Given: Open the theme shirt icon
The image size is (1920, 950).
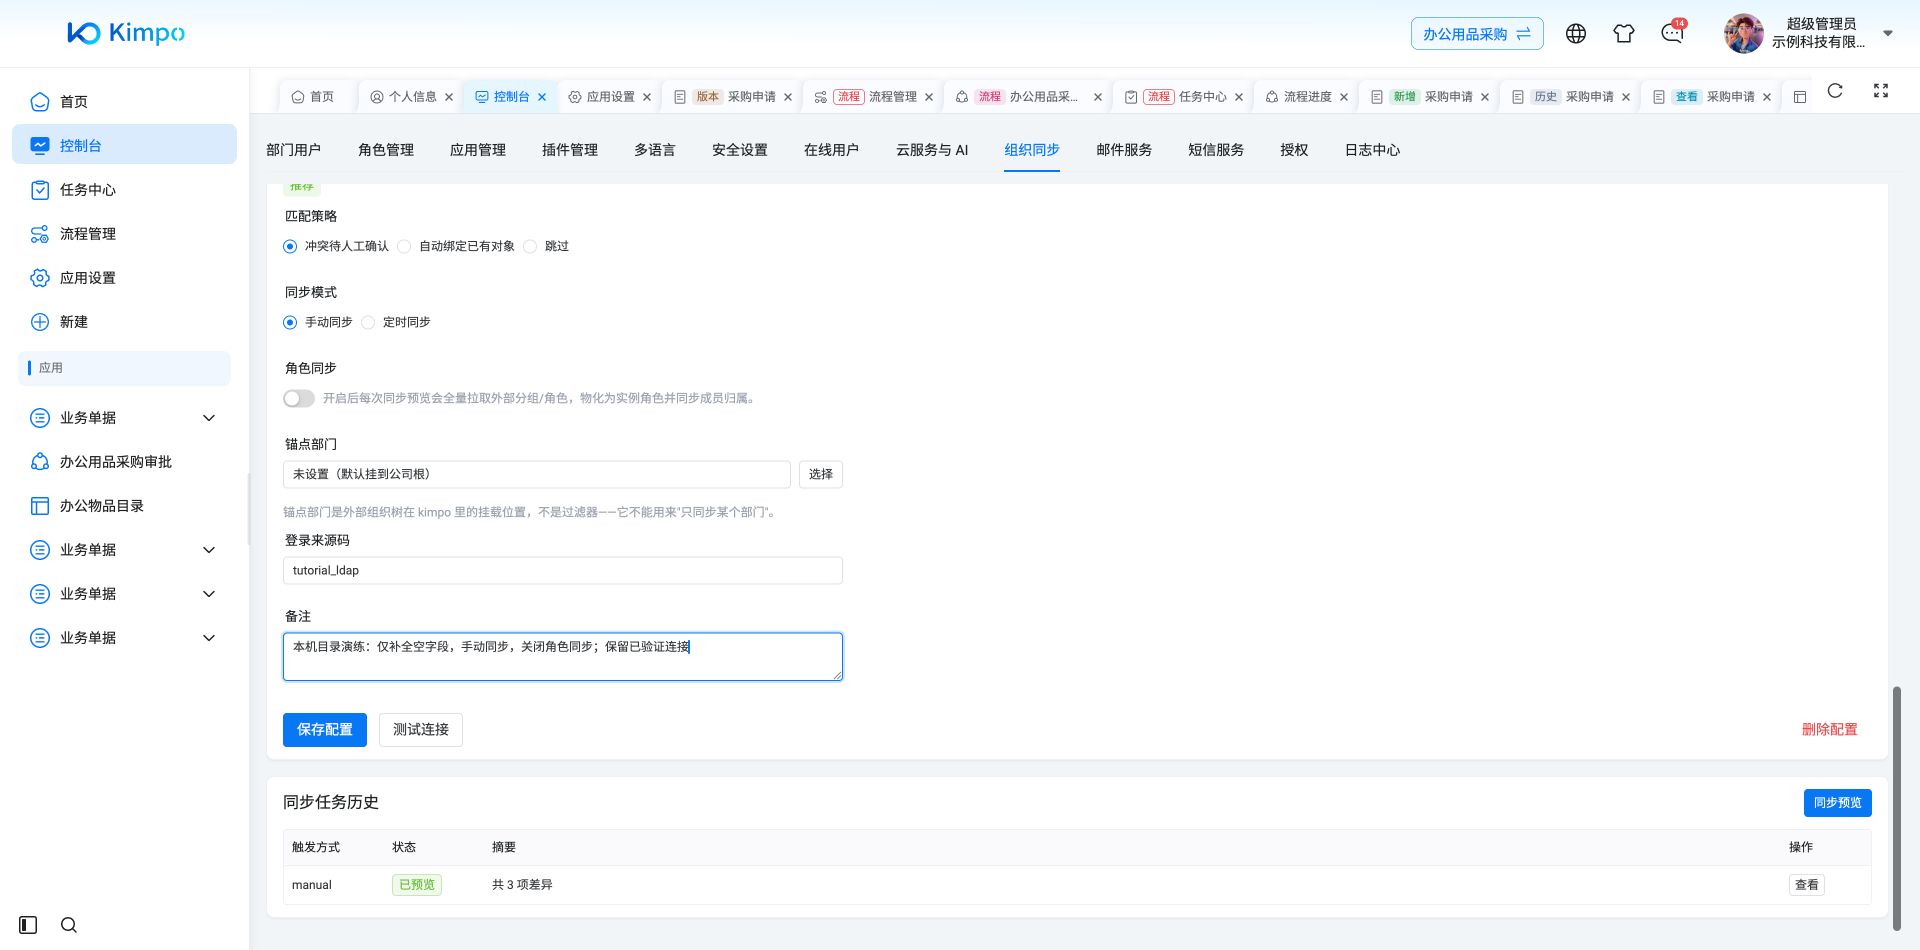Looking at the screenshot, I should pos(1624,33).
